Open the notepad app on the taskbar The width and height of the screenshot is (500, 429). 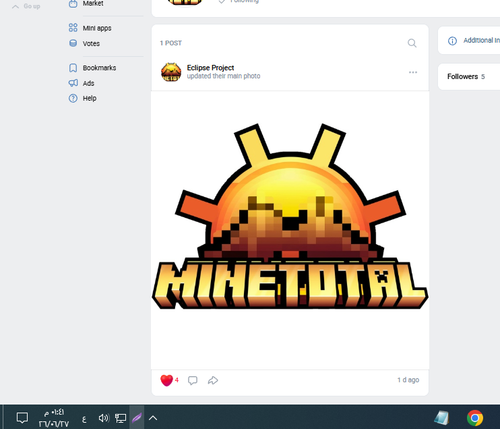(442, 418)
